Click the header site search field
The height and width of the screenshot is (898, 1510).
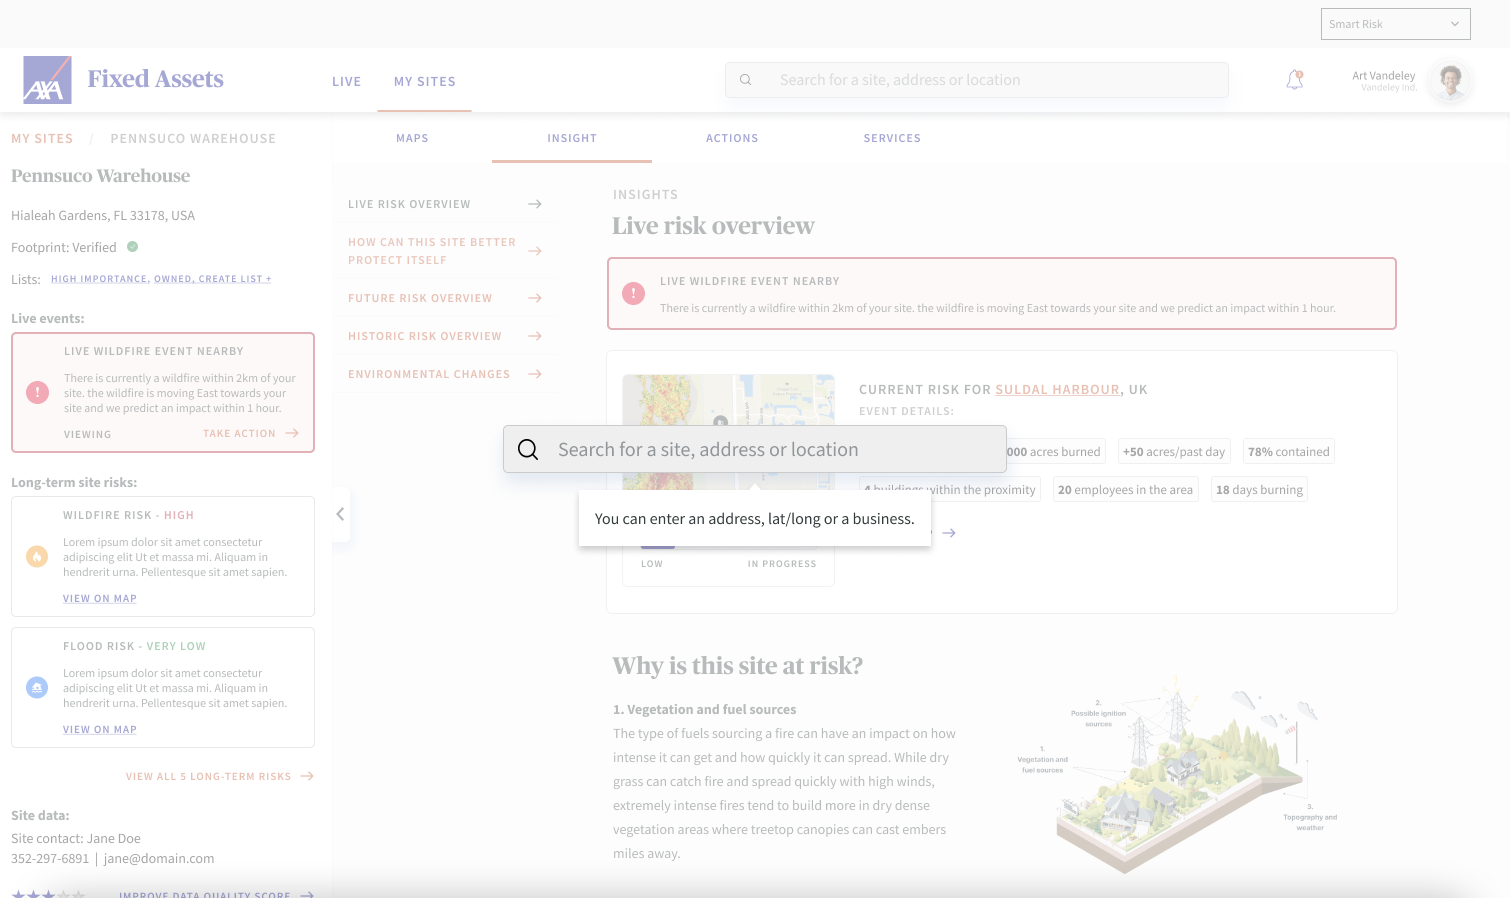coord(977,80)
